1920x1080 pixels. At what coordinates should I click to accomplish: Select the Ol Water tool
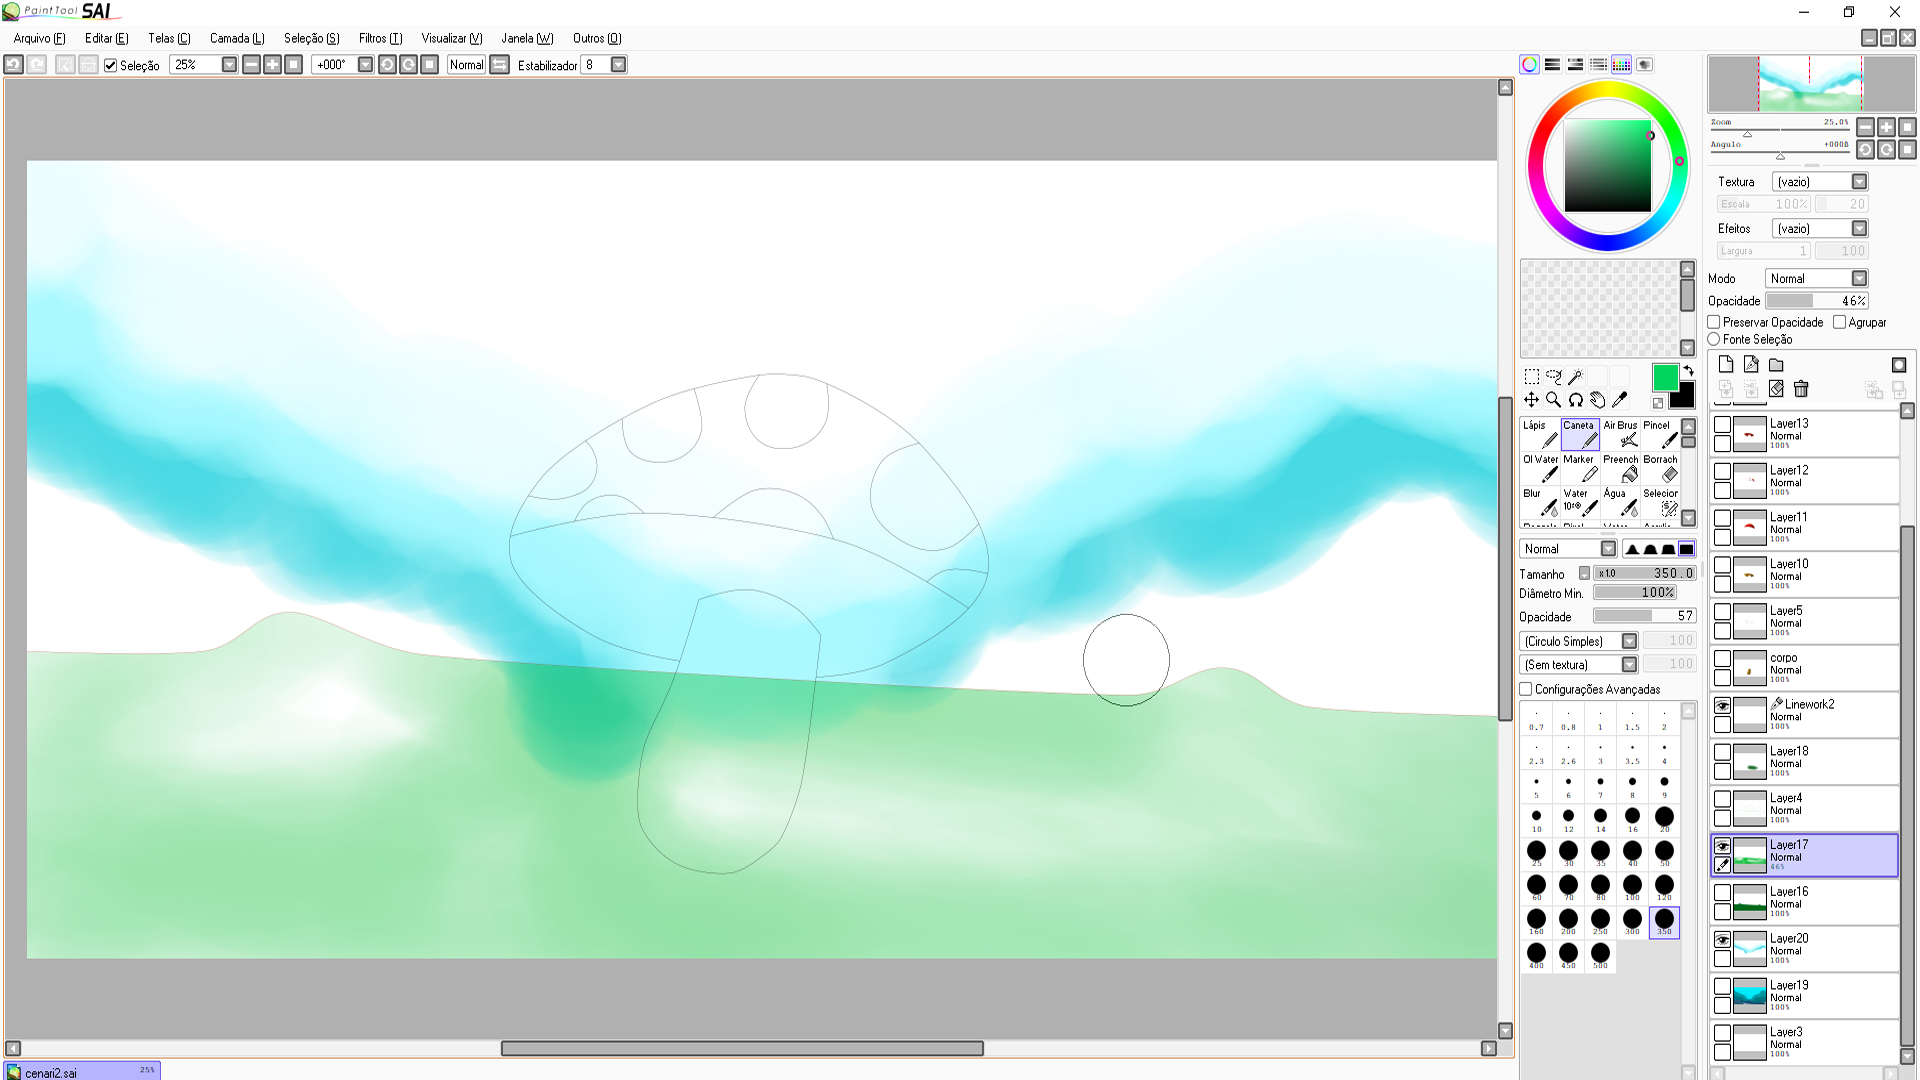click(1540, 468)
